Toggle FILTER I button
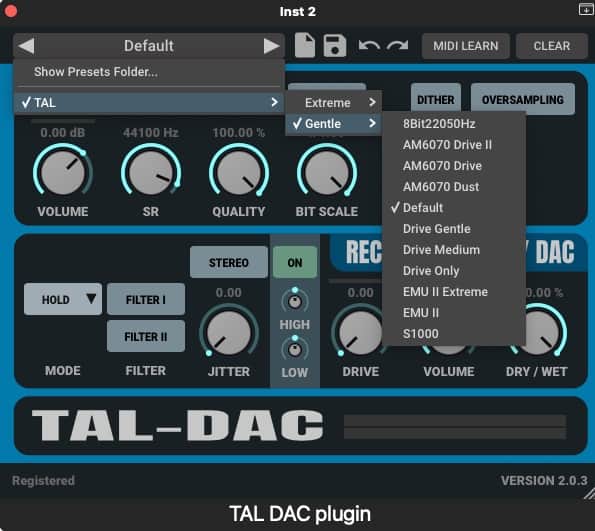595x531 pixels. [x=146, y=299]
